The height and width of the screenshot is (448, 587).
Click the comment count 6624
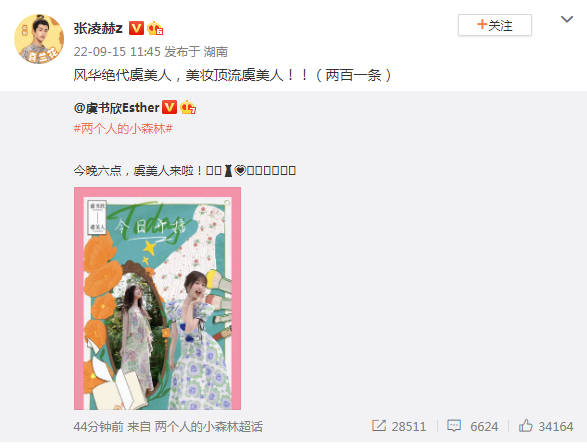click(x=484, y=426)
